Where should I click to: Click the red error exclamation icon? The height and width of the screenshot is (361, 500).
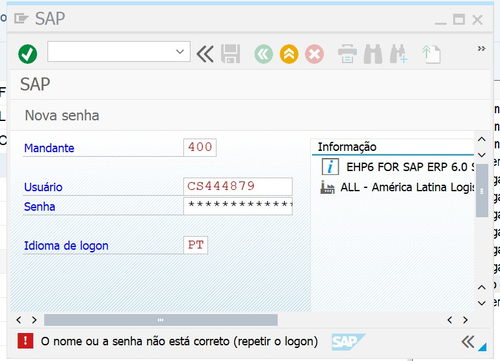pyautogui.click(x=25, y=341)
